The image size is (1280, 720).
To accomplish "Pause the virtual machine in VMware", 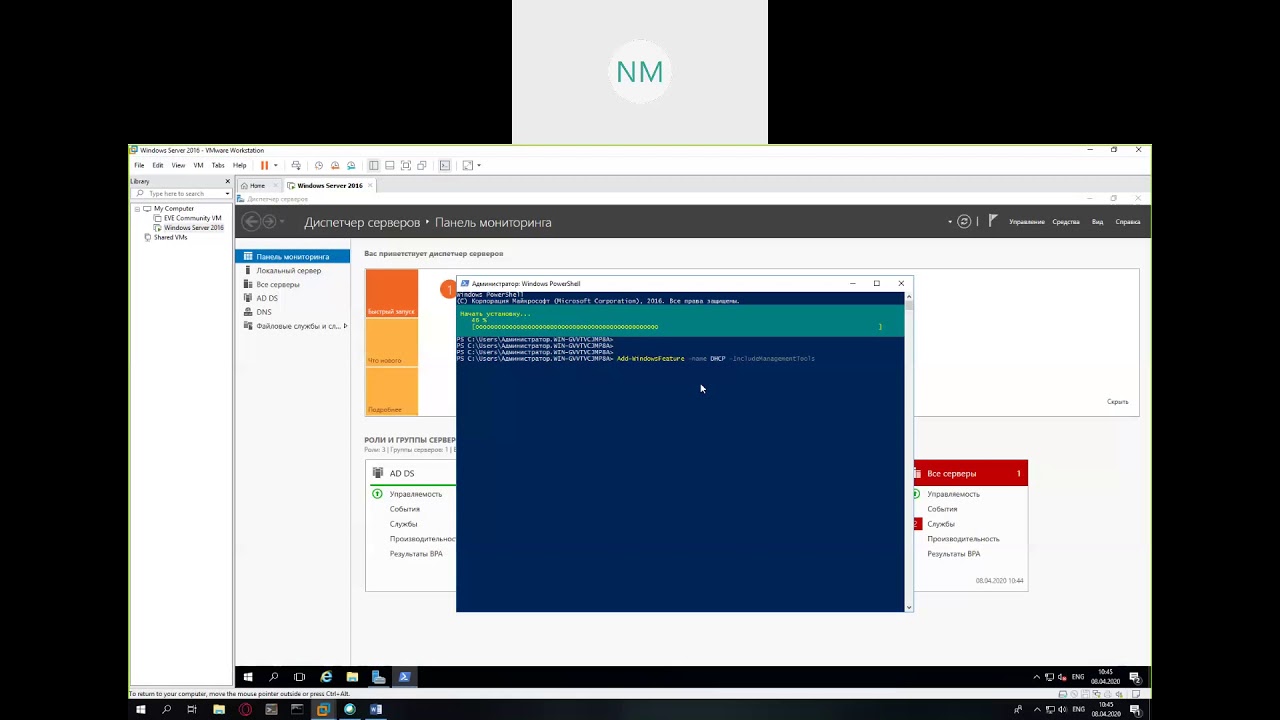I will click(x=264, y=165).
